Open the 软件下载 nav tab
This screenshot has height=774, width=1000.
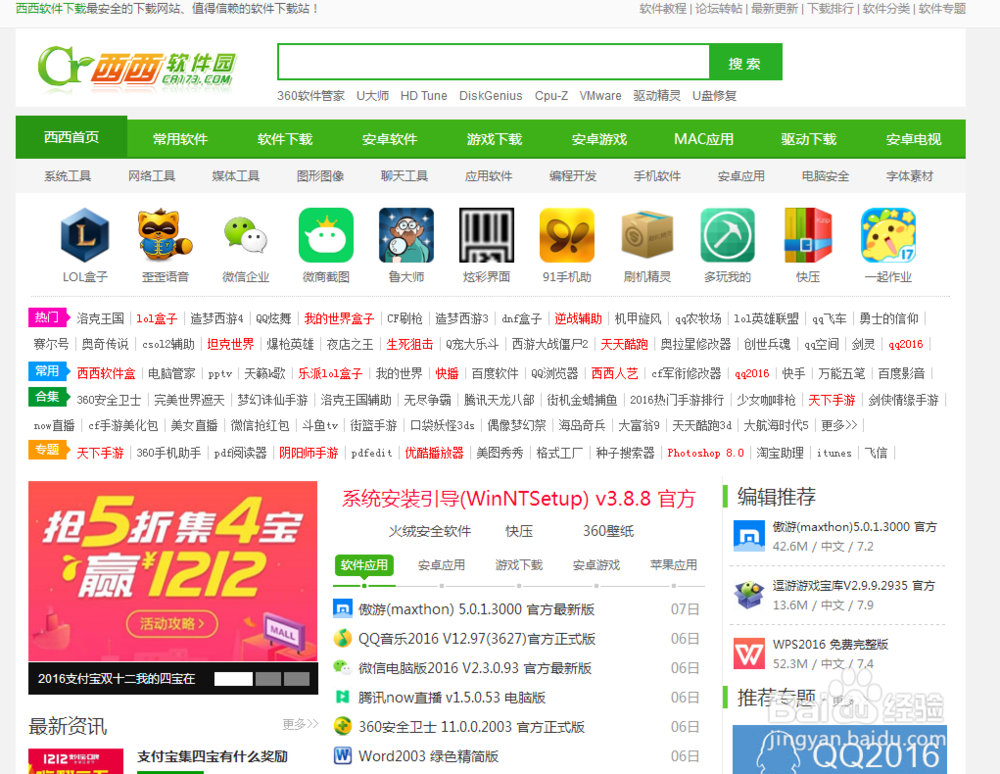pyautogui.click(x=285, y=139)
